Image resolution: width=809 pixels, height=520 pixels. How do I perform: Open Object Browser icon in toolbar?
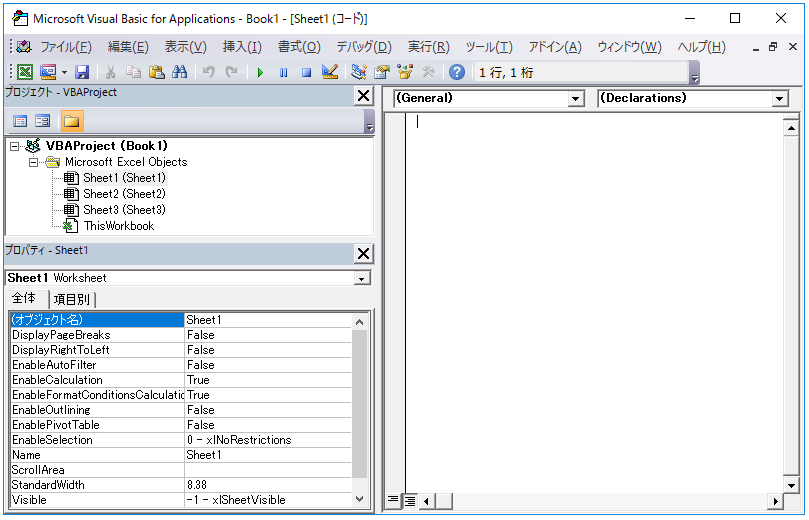(x=405, y=72)
